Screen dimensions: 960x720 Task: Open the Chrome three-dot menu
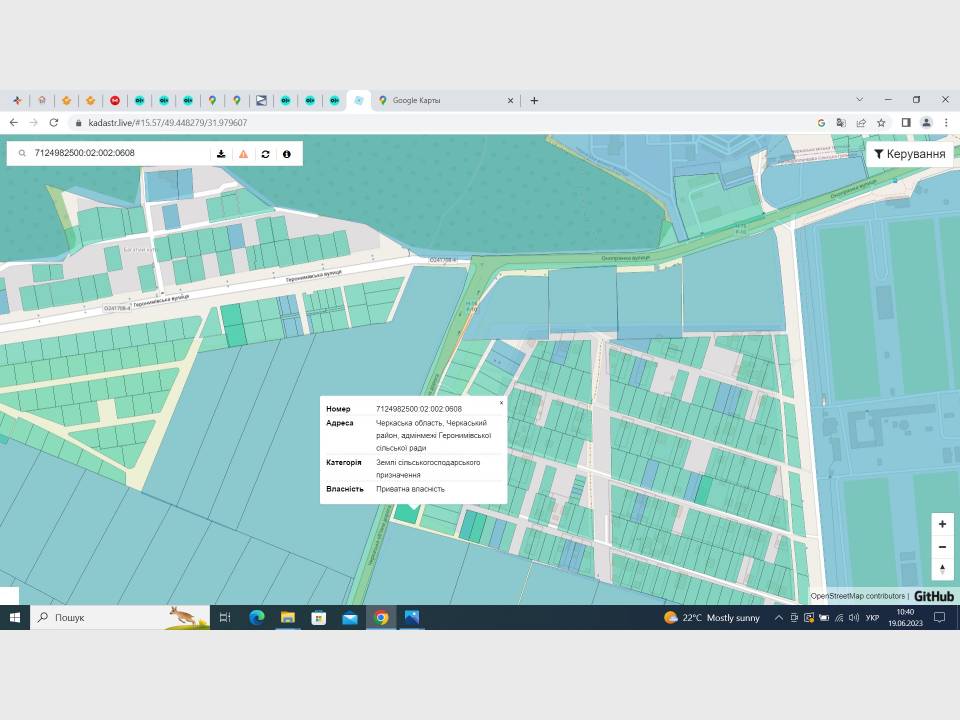pos(946,123)
